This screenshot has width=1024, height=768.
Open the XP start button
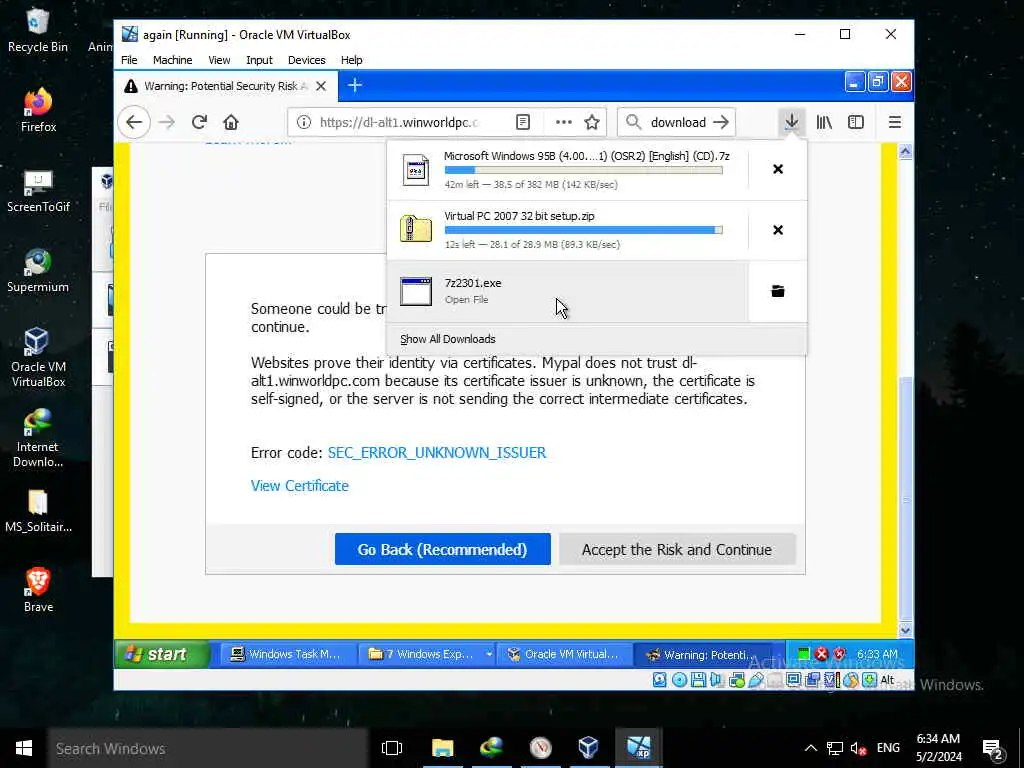(x=163, y=654)
